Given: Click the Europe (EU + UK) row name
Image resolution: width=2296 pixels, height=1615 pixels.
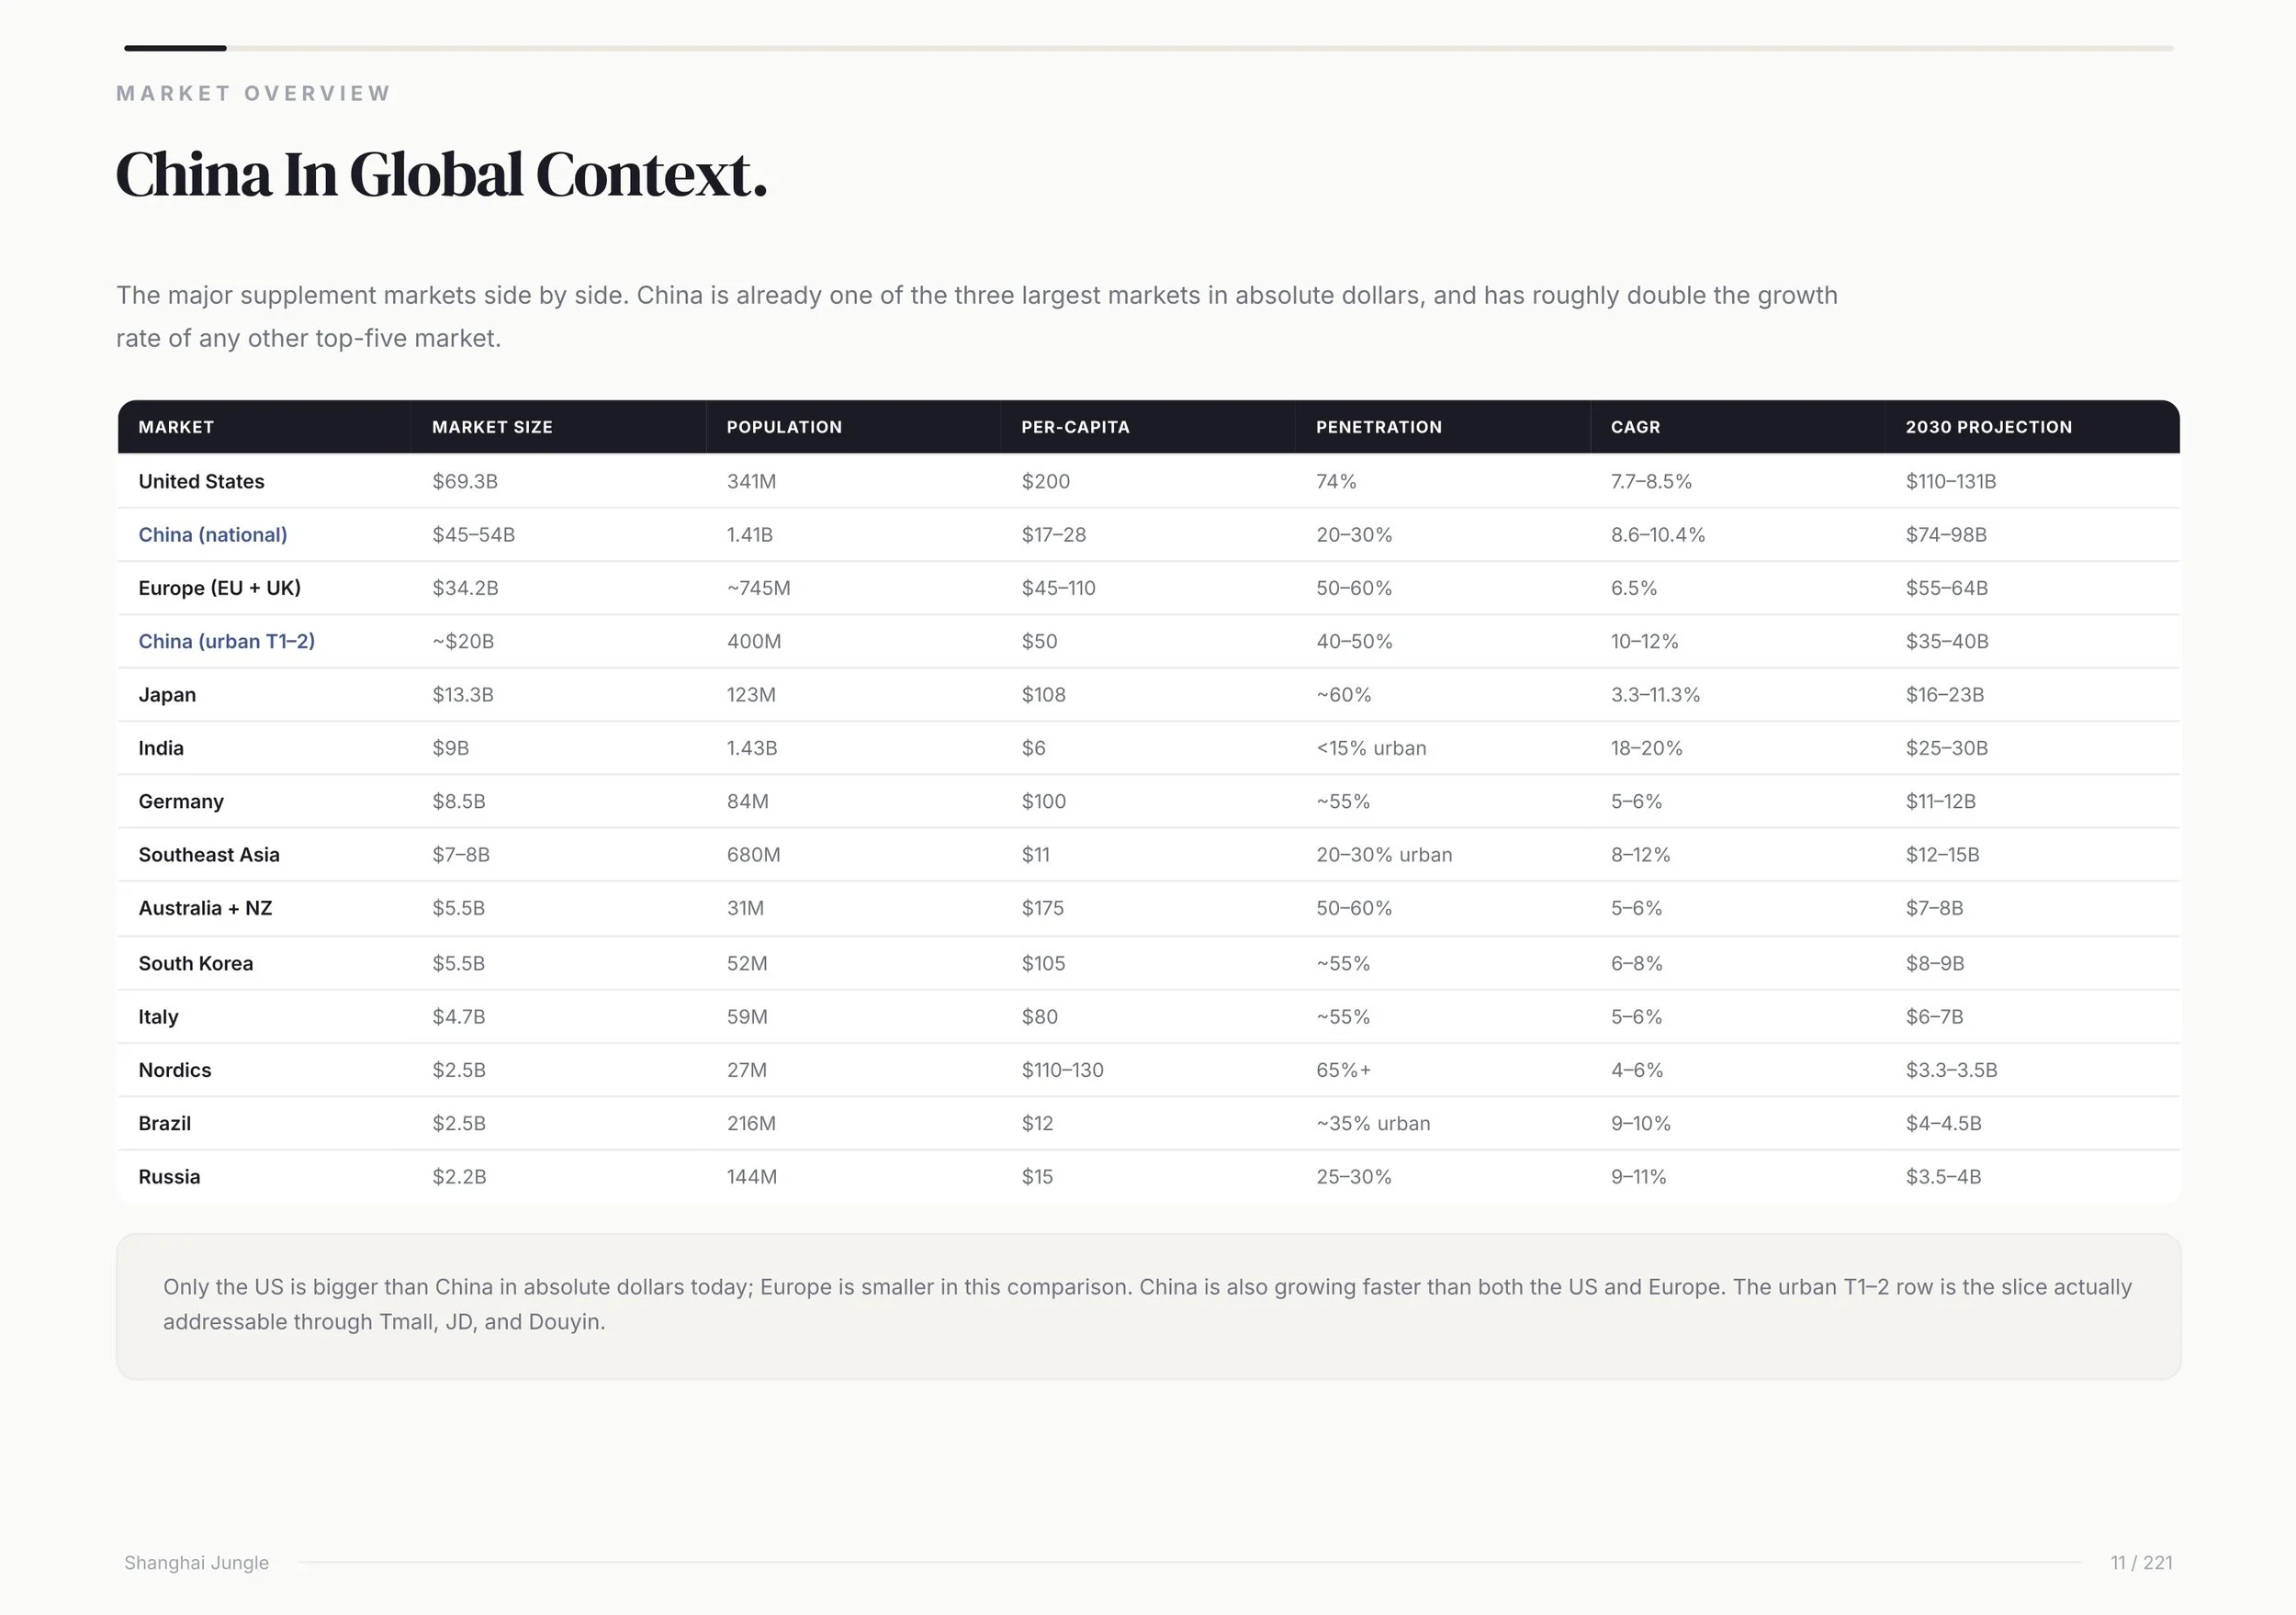Looking at the screenshot, I should pyautogui.click(x=220, y=588).
